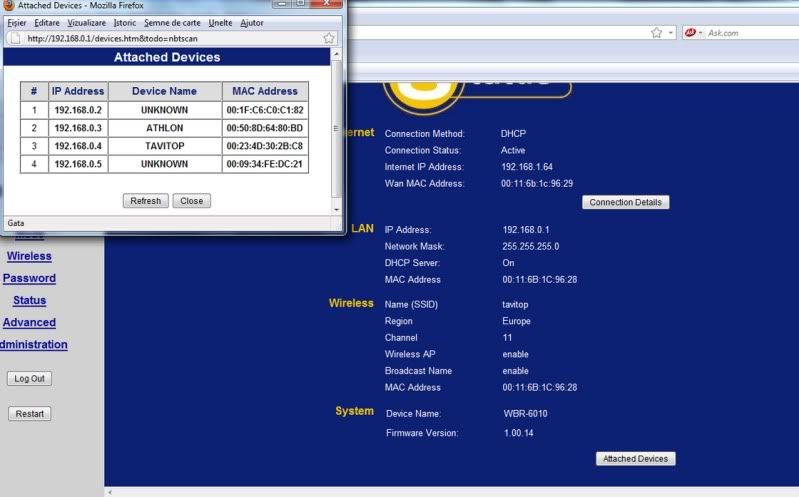
Task: Open the Istoric menu
Action: (125, 22)
